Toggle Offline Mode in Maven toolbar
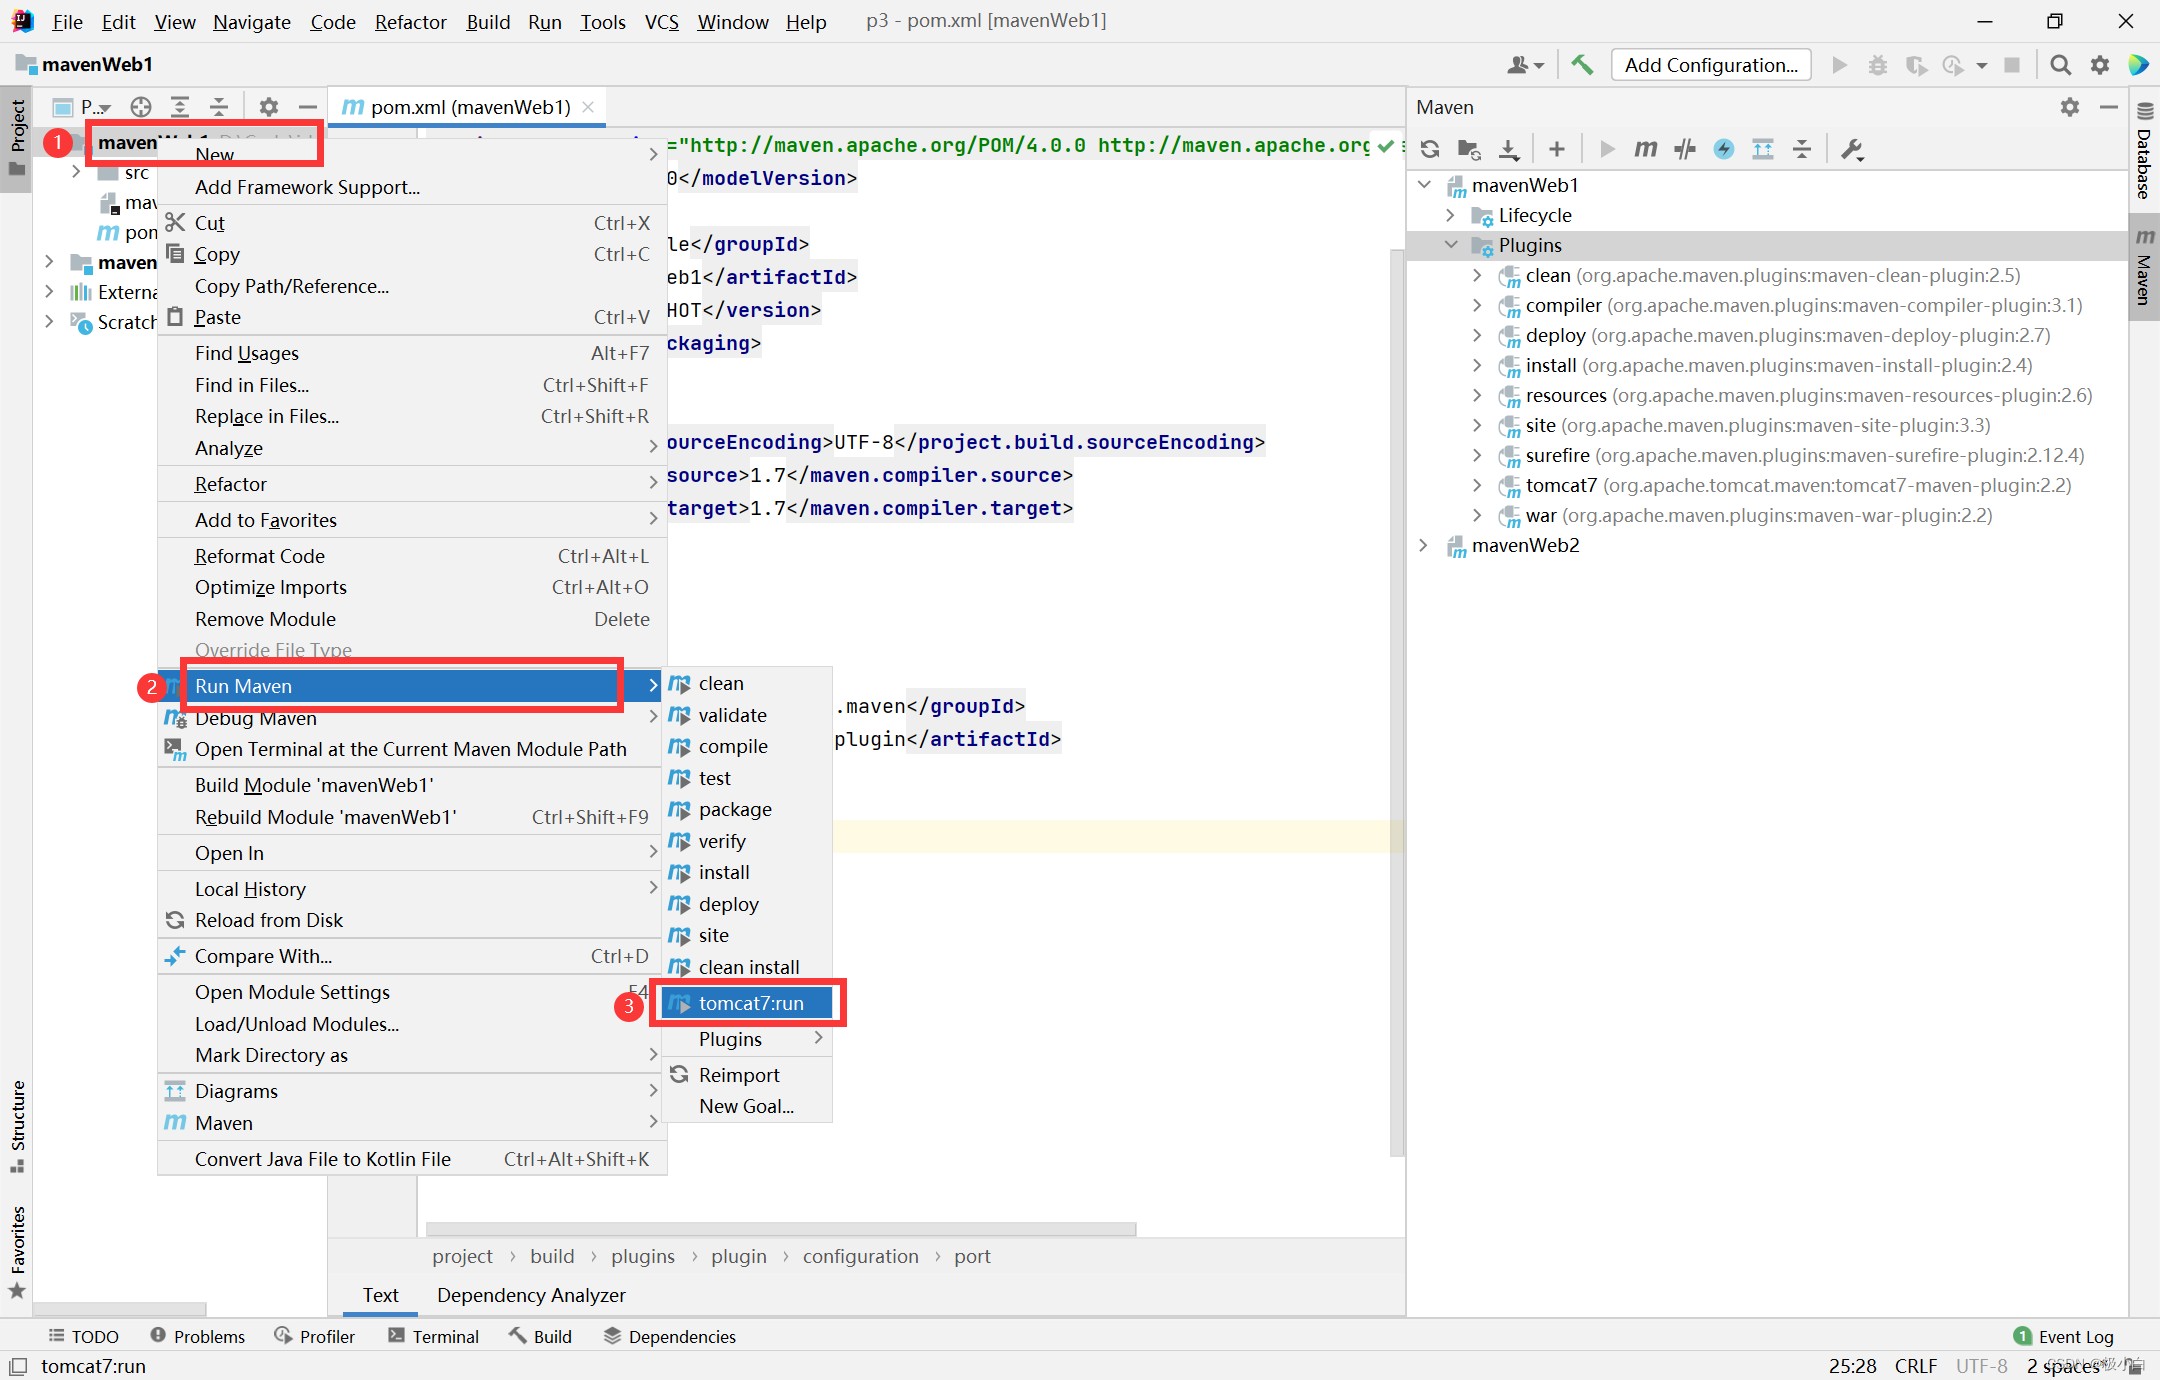 (x=1685, y=149)
